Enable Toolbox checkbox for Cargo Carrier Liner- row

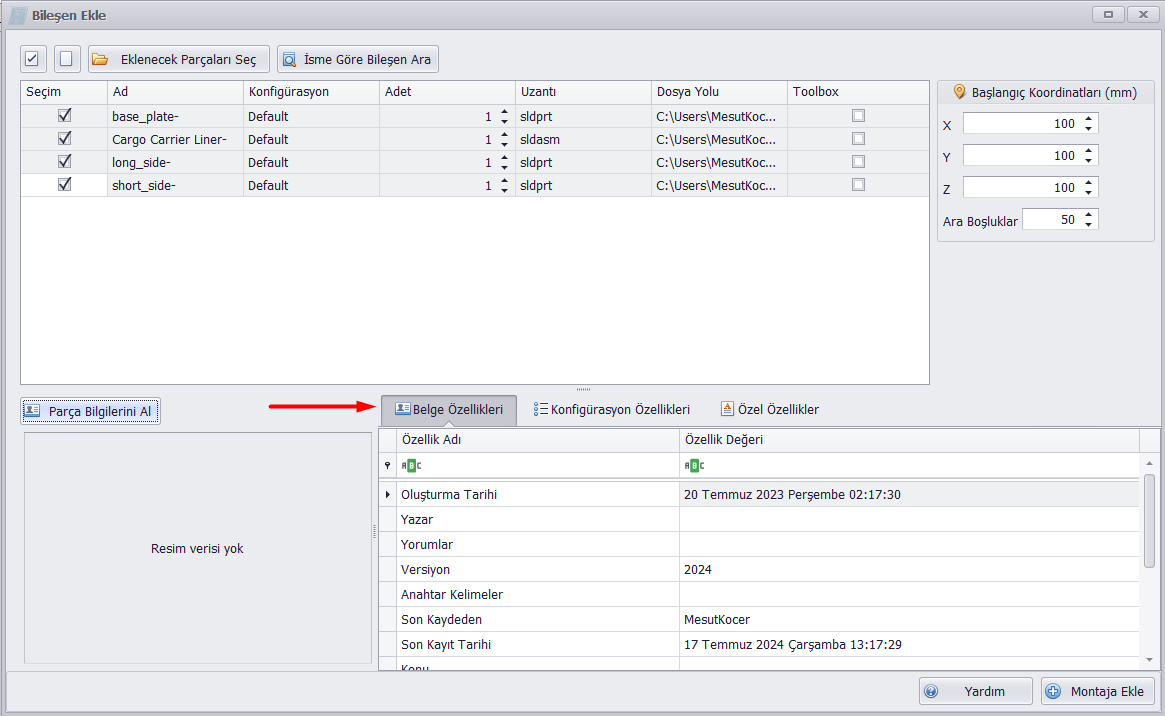[858, 139]
